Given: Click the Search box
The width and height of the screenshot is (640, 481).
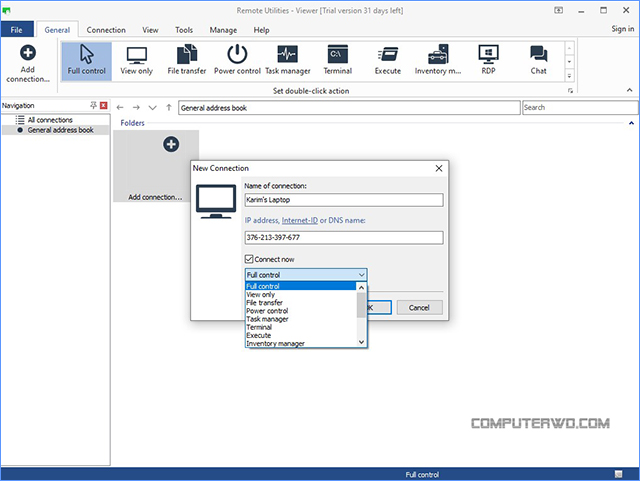Looking at the screenshot, I should [580, 107].
